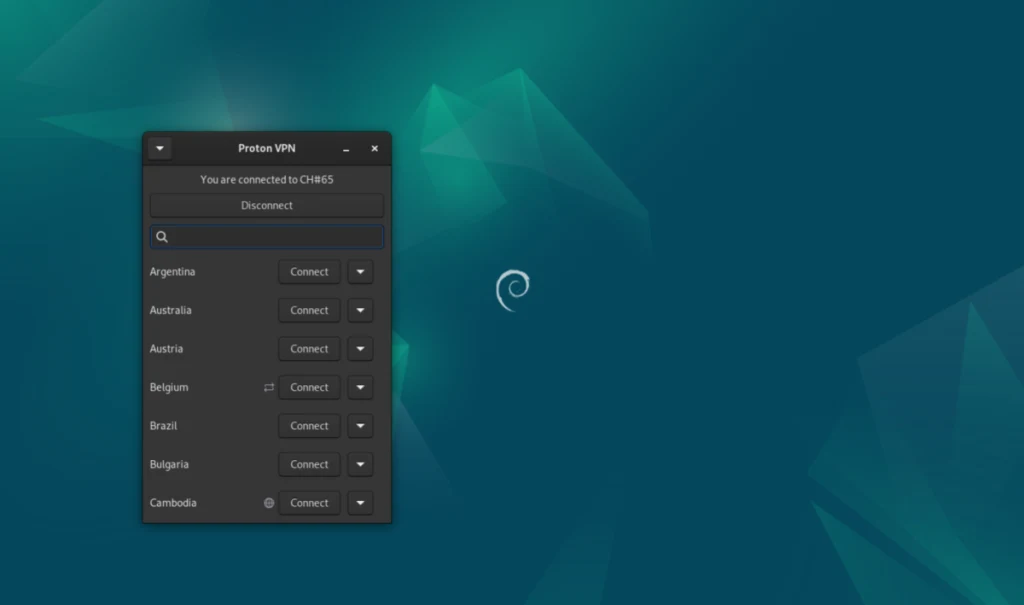Image resolution: width=1024 pixels, height=605 pixels.
Task: Open the Proton VPN application menu arrow
Action: pyautogui.click(x=159, y=148)
